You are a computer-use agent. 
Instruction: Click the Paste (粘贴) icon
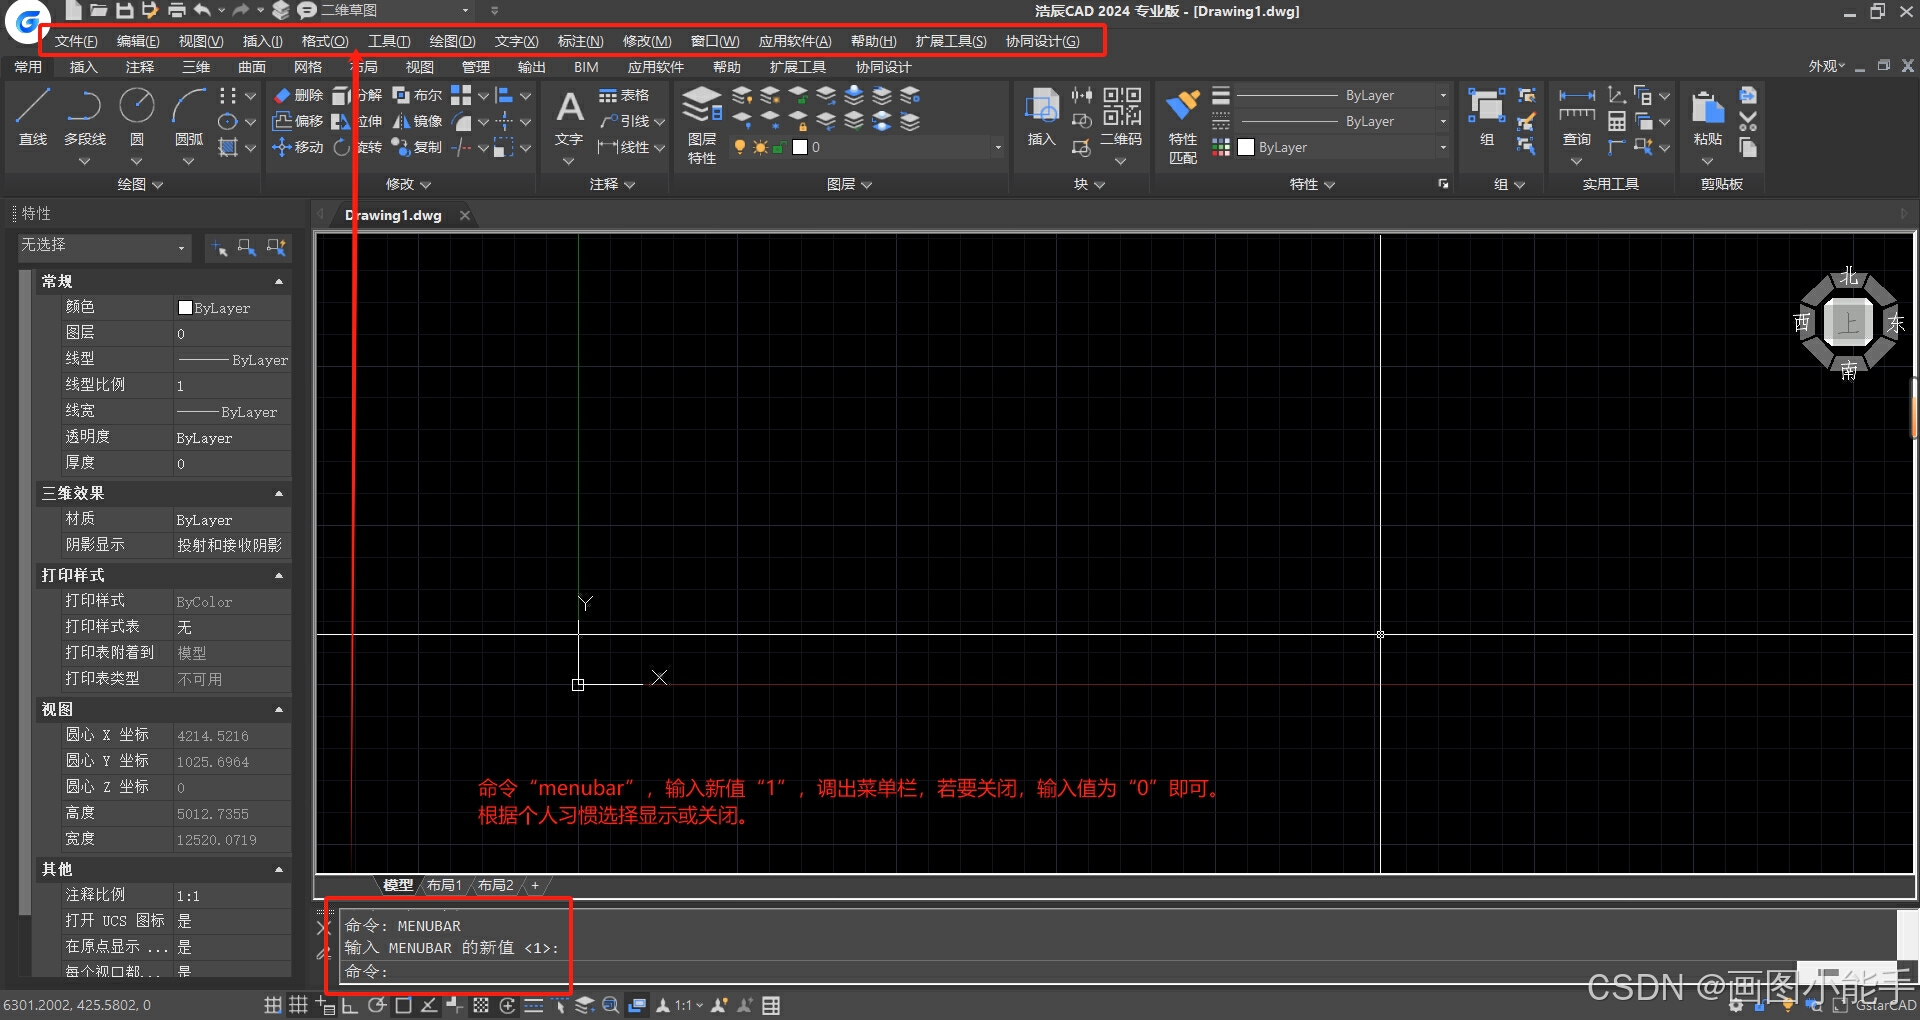(1708, 119)
